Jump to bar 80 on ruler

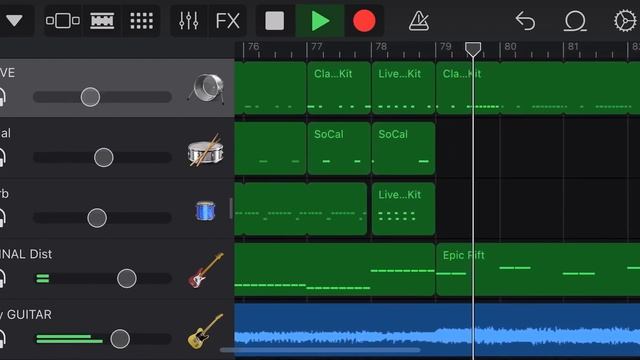tap(510, 47)
